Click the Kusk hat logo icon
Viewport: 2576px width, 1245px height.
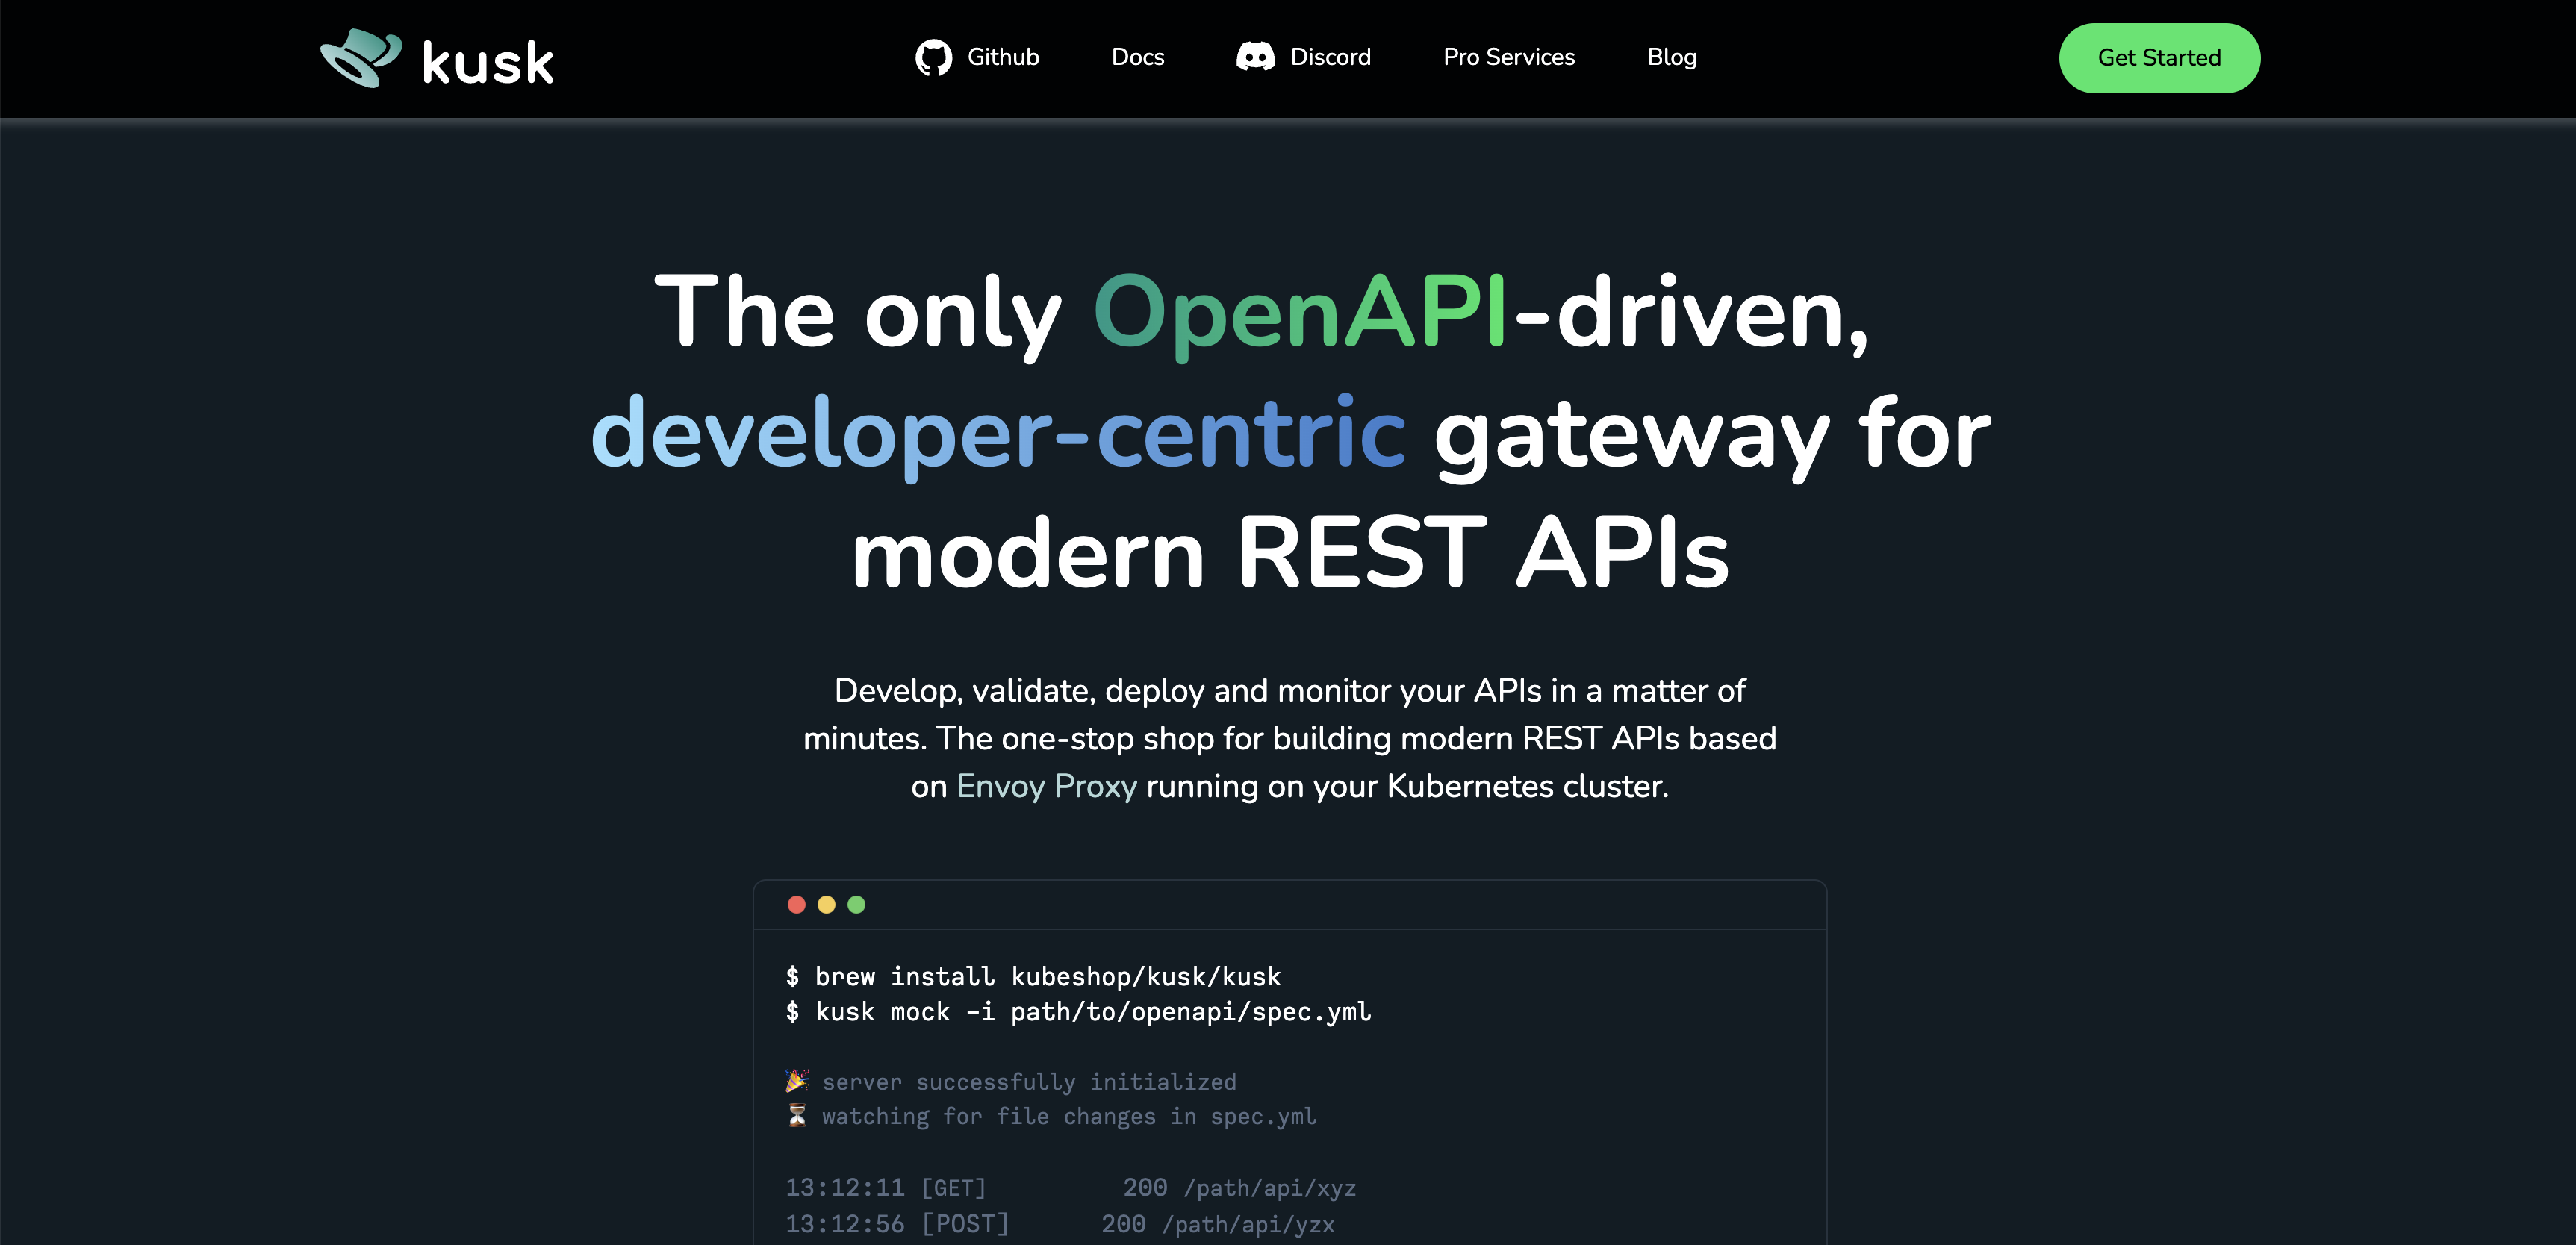coord(361,58)
